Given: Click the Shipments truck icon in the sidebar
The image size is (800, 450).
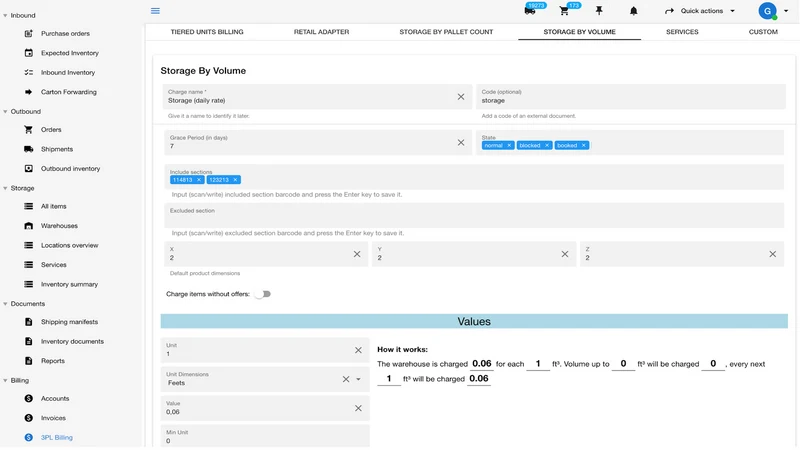Looking at the screenshot, I should tap(29, 149).
